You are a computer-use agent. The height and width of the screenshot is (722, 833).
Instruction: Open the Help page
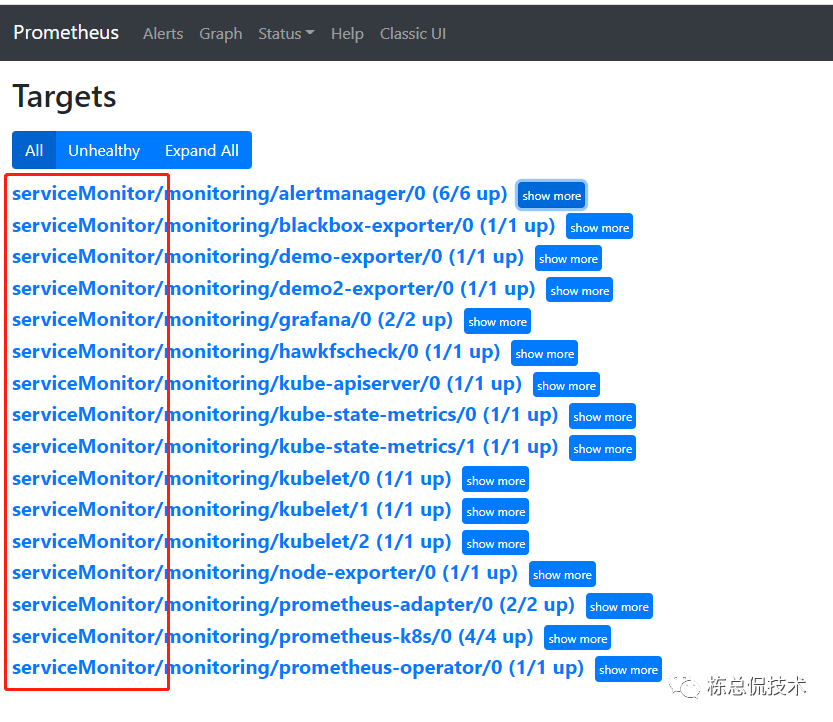[347, 33]
